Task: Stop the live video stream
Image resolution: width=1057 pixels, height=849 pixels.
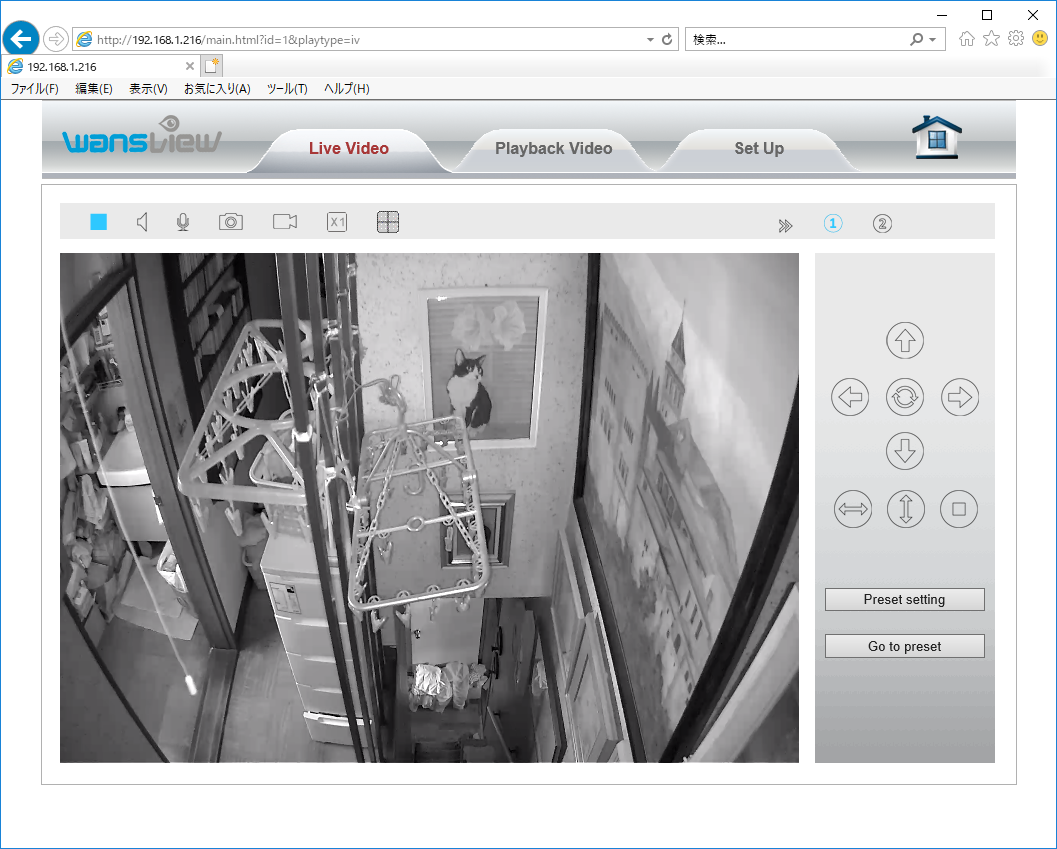Action: tap(98, 222)
